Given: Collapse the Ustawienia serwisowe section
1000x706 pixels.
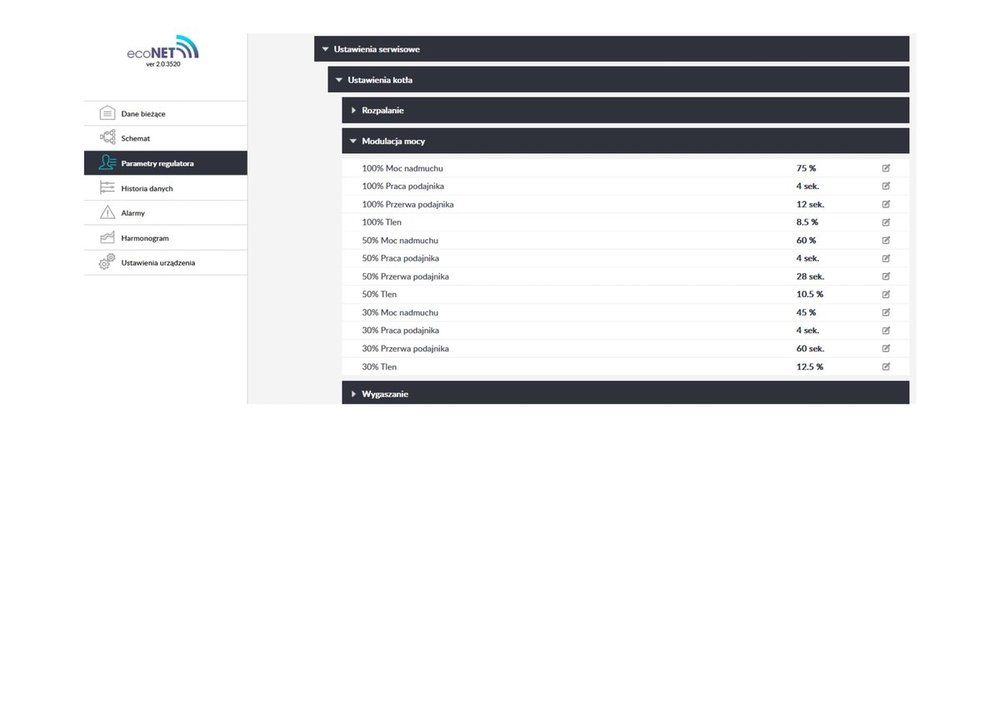Looking at the screenshot, I should 324,49.
